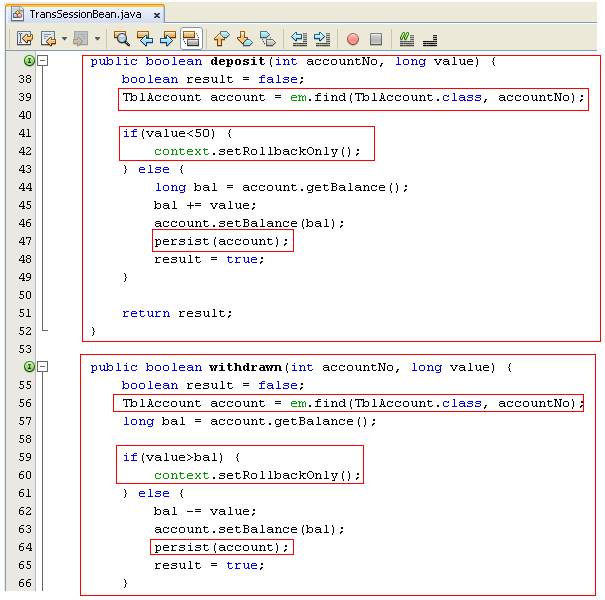
Task: Select the TransSessionBean.java tab
Action: click(x=85, y=14)
